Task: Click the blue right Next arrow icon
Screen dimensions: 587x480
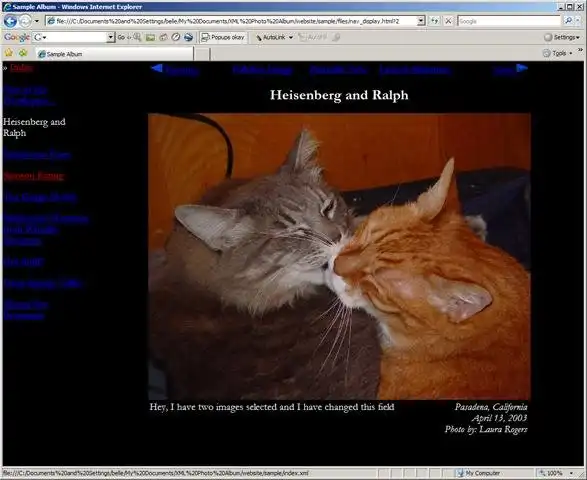Action: click(522, 68)
